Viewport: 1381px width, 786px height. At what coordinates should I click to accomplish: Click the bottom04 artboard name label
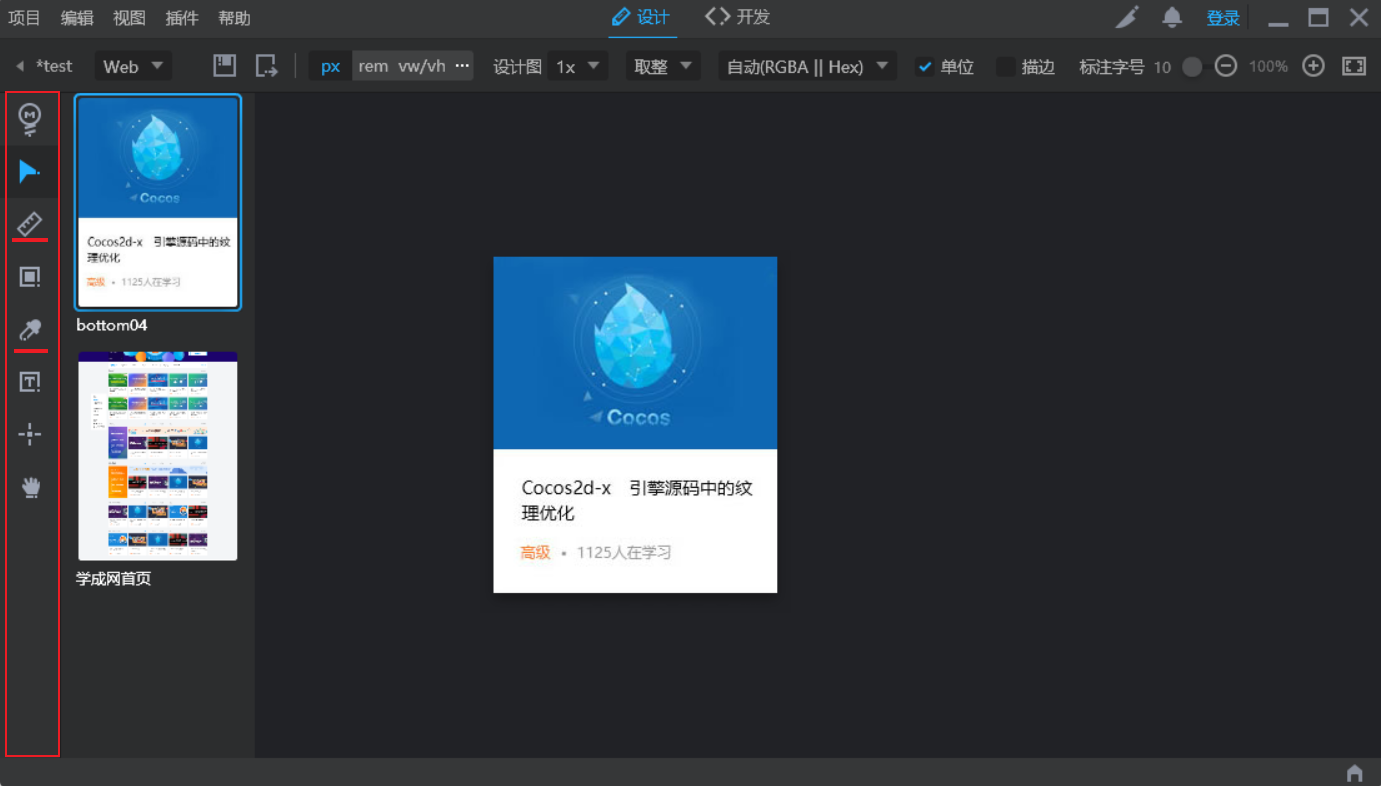[x=112, y=325]
